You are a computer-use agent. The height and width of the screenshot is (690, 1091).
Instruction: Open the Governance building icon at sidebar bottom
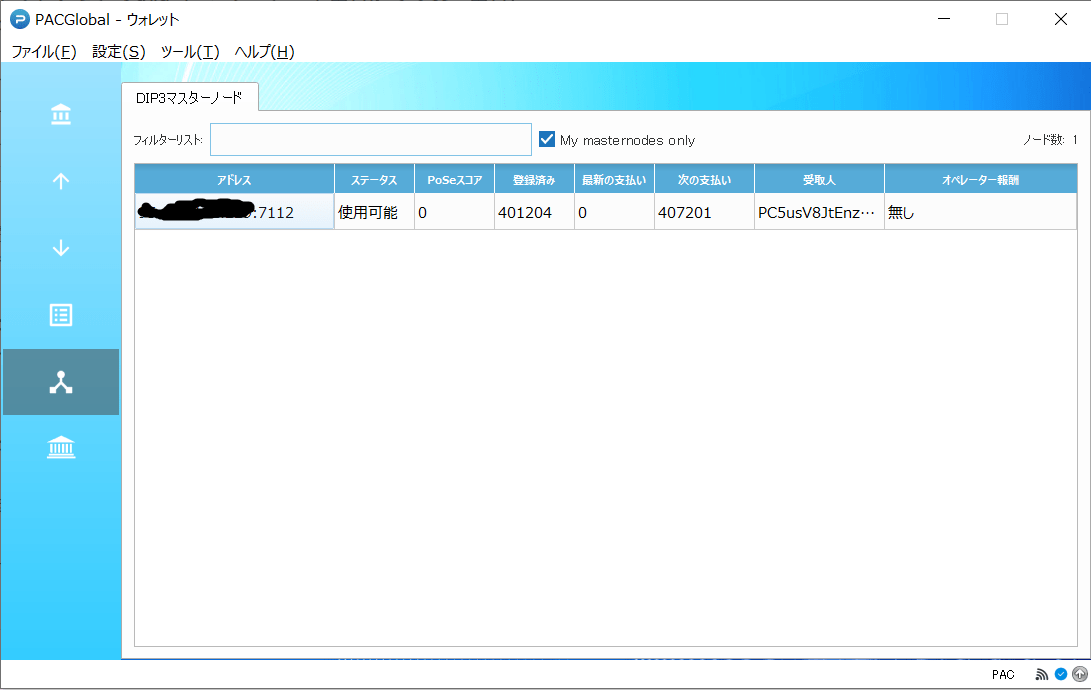61,449
